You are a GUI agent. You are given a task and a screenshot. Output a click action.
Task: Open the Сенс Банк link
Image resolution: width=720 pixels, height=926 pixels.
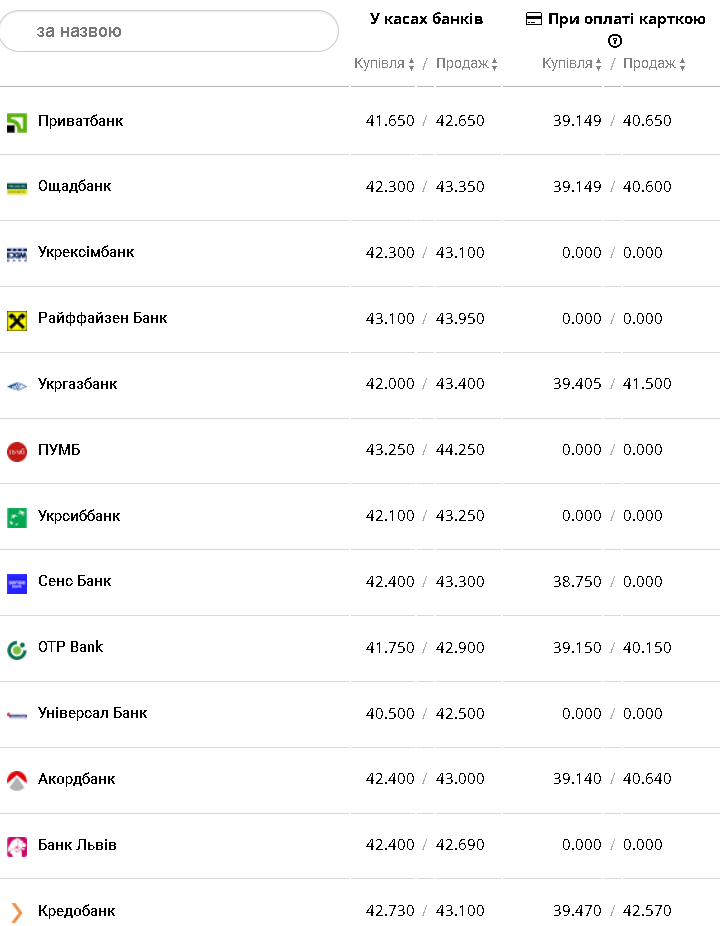[x=75, y=581]
